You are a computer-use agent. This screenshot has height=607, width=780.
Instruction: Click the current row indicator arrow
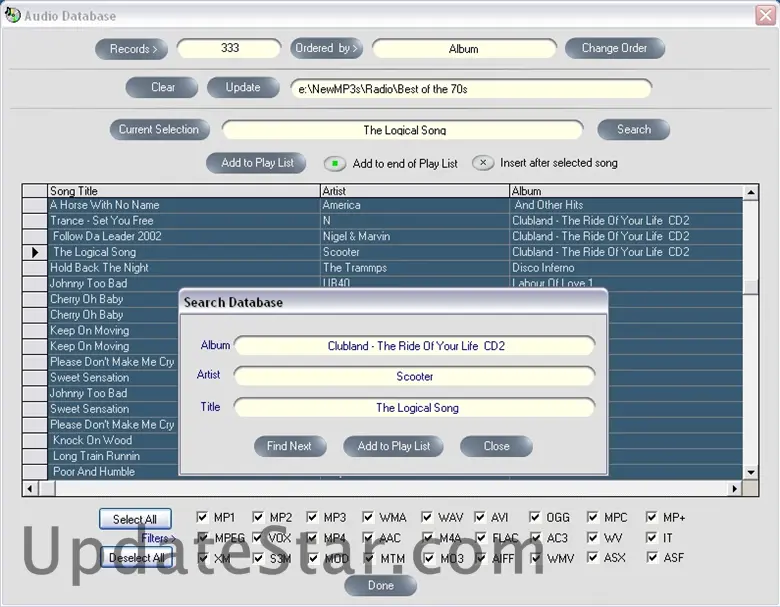click(x=35, y=252)
